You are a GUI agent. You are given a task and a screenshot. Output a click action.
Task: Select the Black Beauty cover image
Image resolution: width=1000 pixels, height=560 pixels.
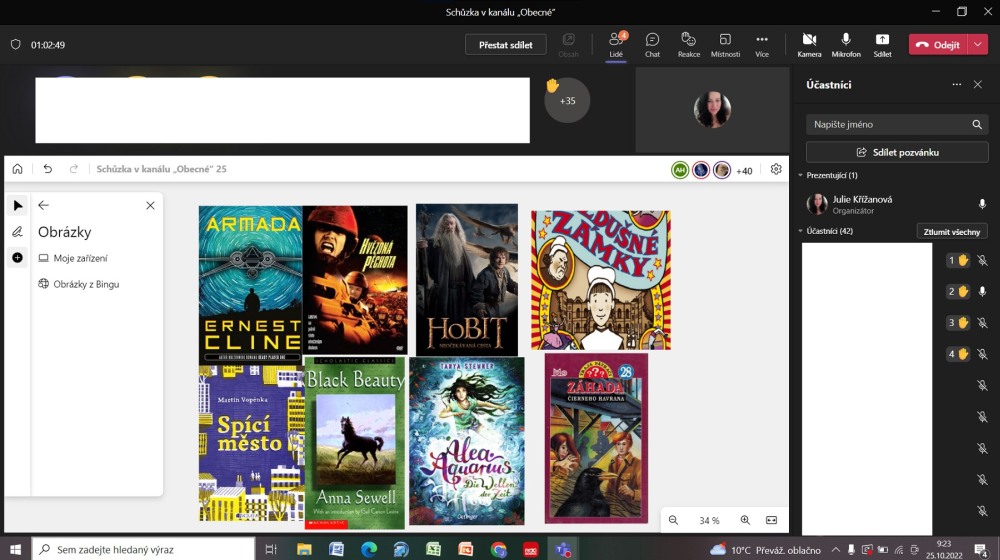pyautogui.click(x=355, y=443)
